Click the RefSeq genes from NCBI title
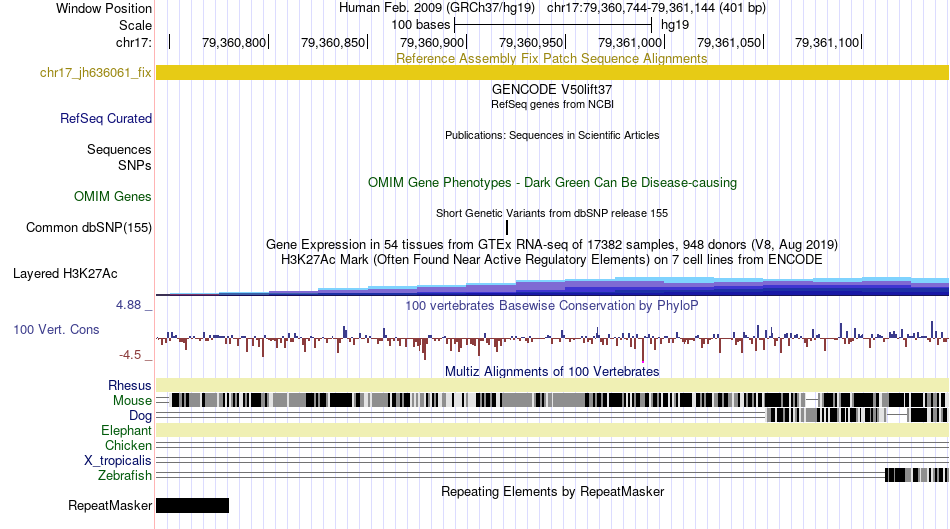The image size is (950, 529). coord(552,104)
